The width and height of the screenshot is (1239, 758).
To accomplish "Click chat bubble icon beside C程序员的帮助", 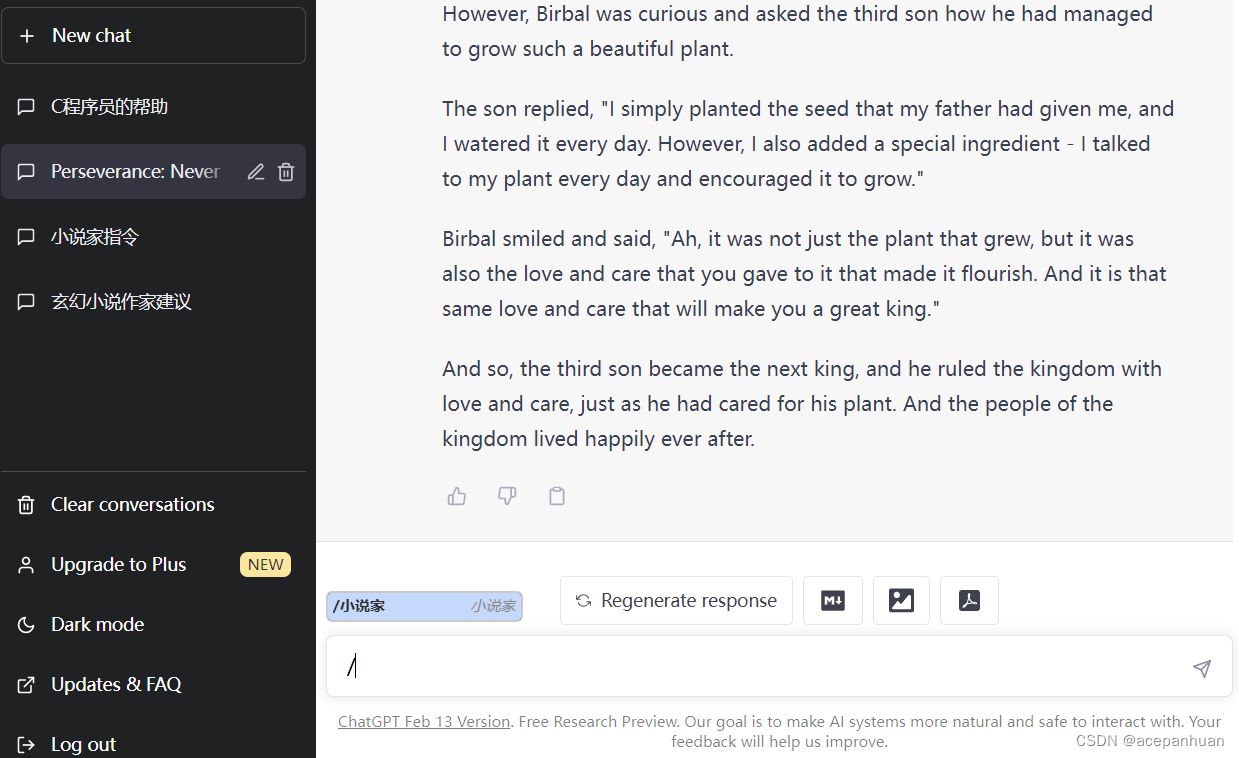I will point(27,107).
